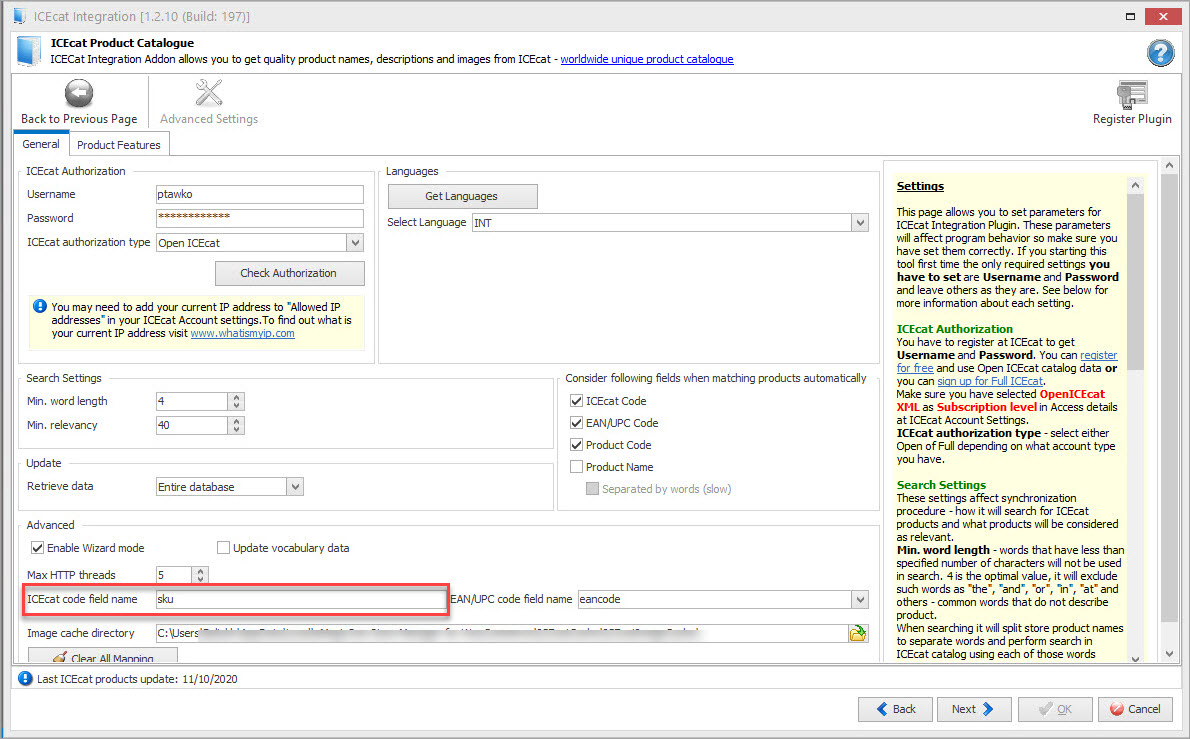Click the OK button
Image resolution: width=1190 pixels, height=739 pixels.
click(1055, 709)
